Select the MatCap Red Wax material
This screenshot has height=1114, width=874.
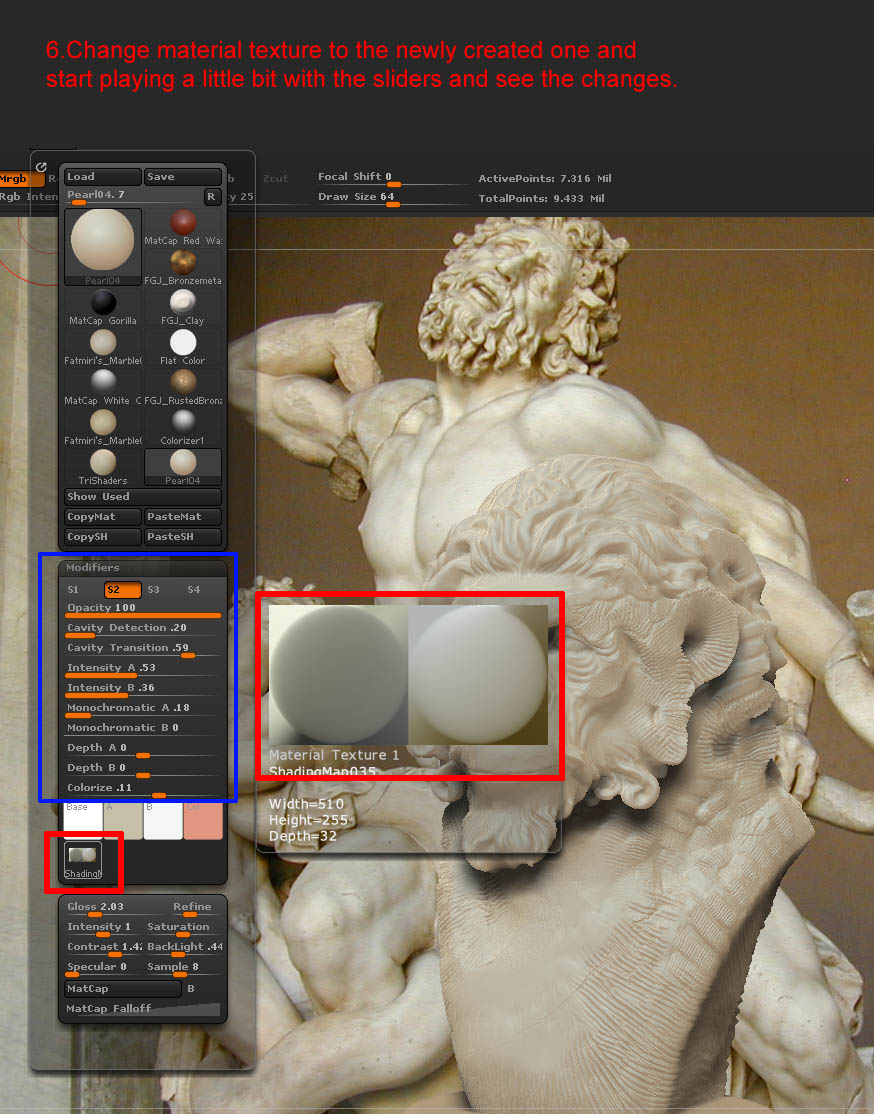pos(183,228)
